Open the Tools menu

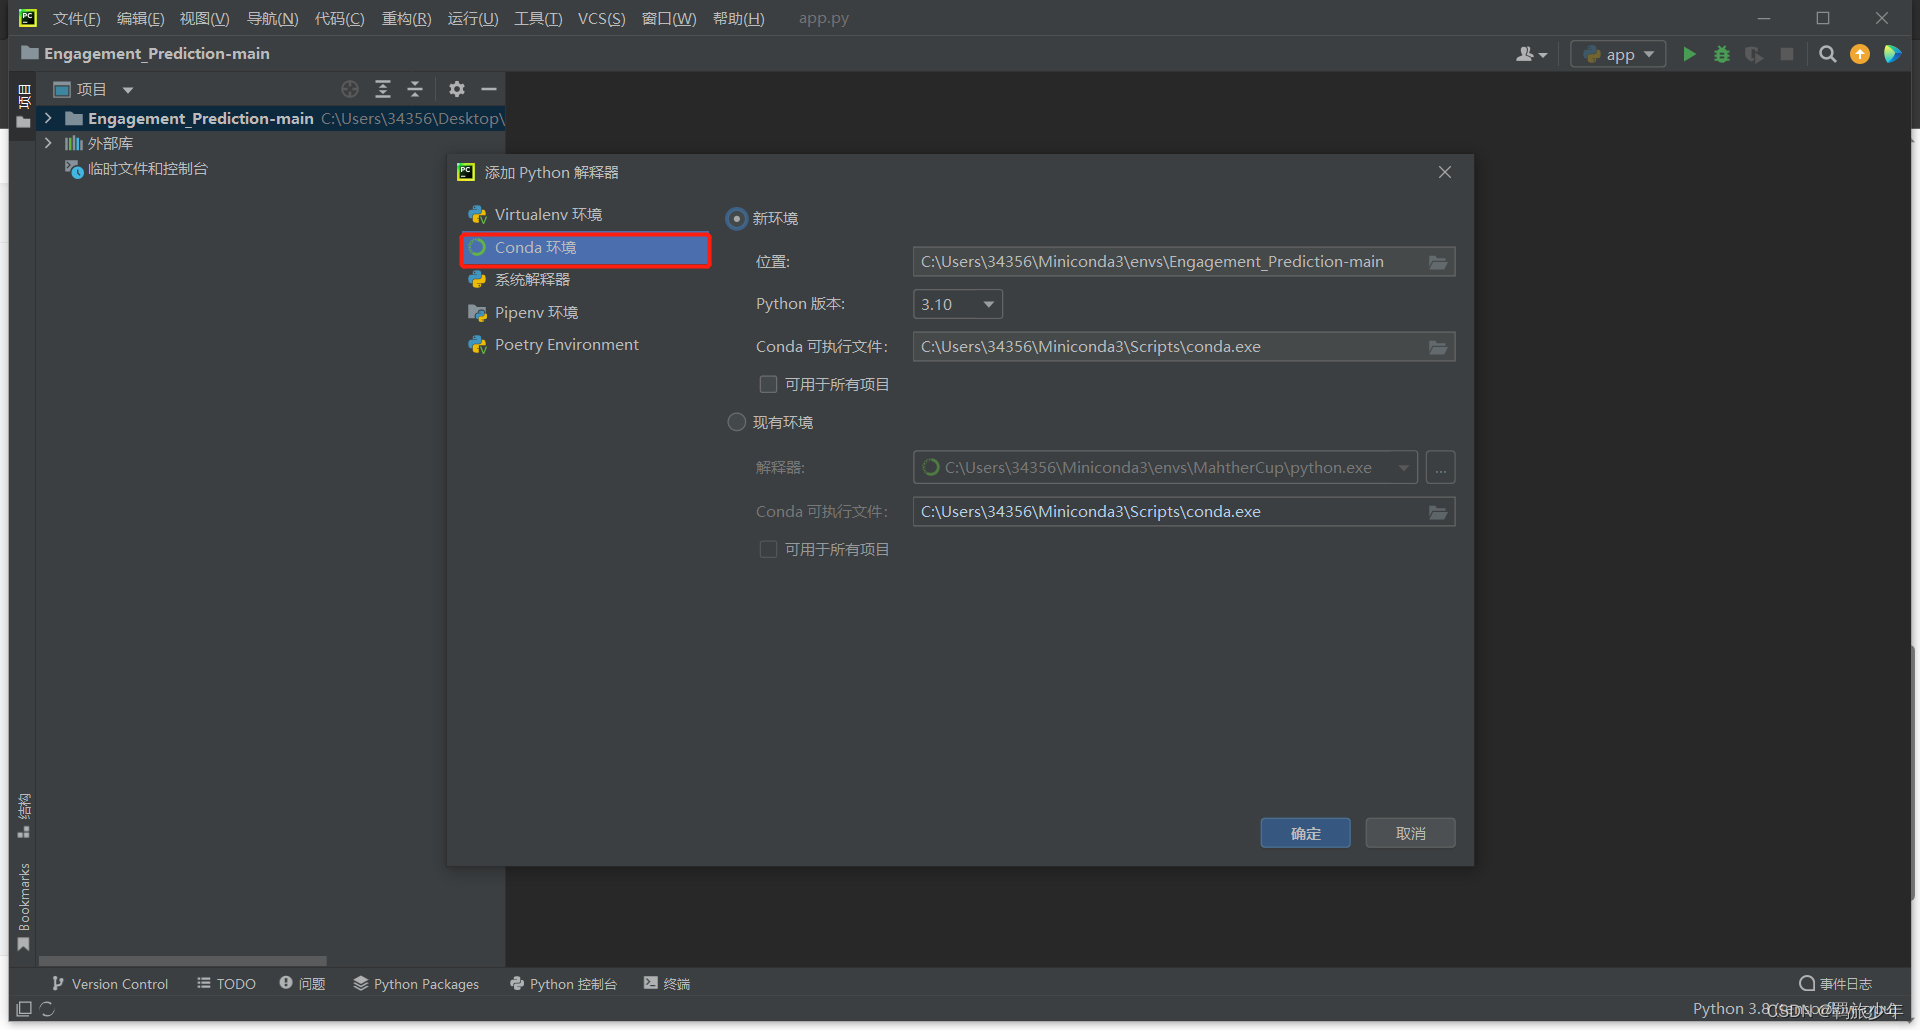click(x=538, y=18)
